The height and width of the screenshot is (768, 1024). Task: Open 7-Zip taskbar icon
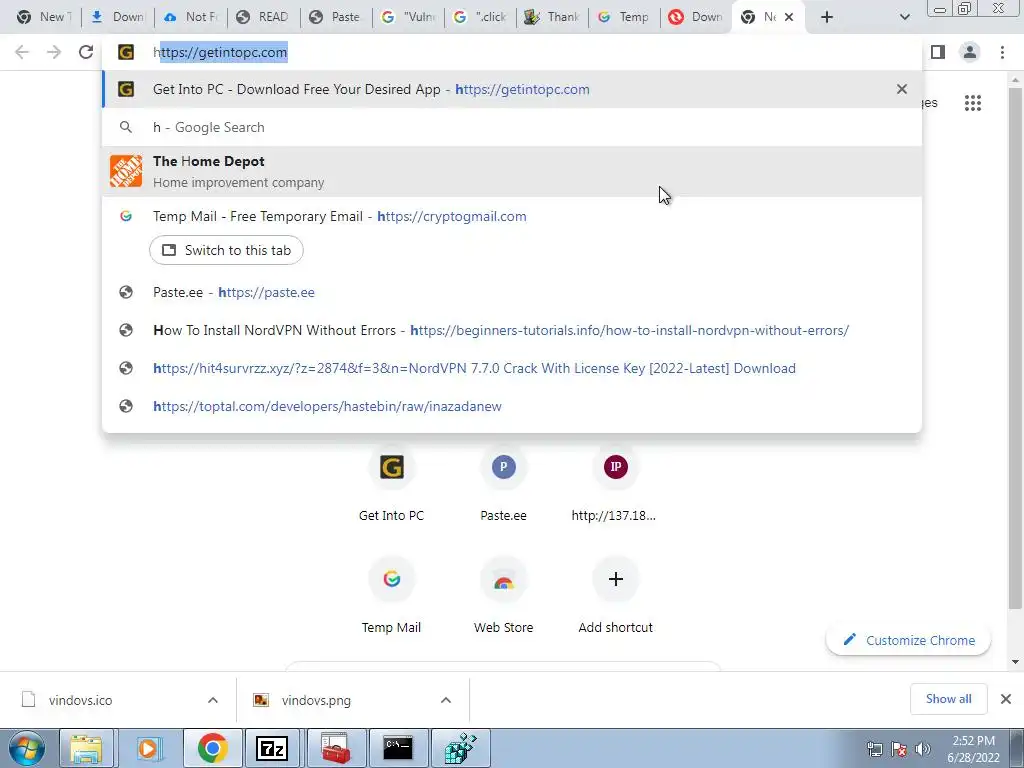point(272,748)
